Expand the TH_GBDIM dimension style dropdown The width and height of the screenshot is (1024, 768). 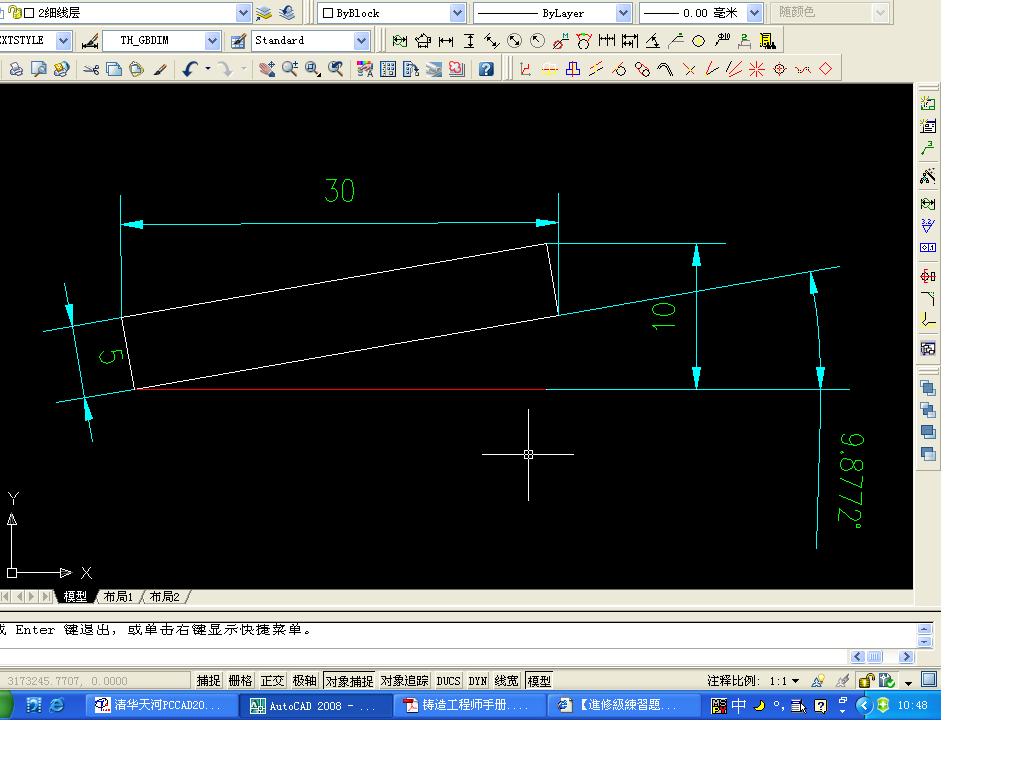click(x=212, y=40)
